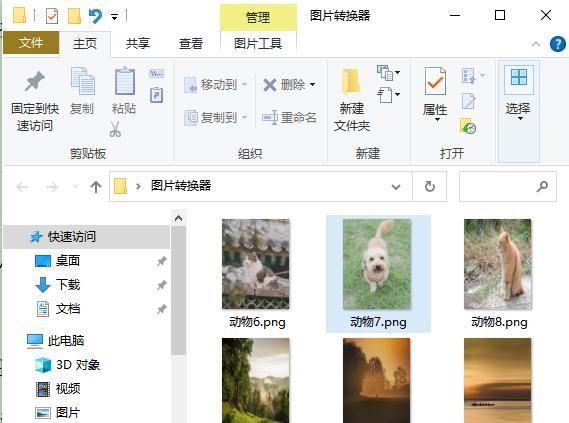This screenshot has height=423, width=569.
Task: Select 快速访问 in the navigation pane
Action: point(87,237)
